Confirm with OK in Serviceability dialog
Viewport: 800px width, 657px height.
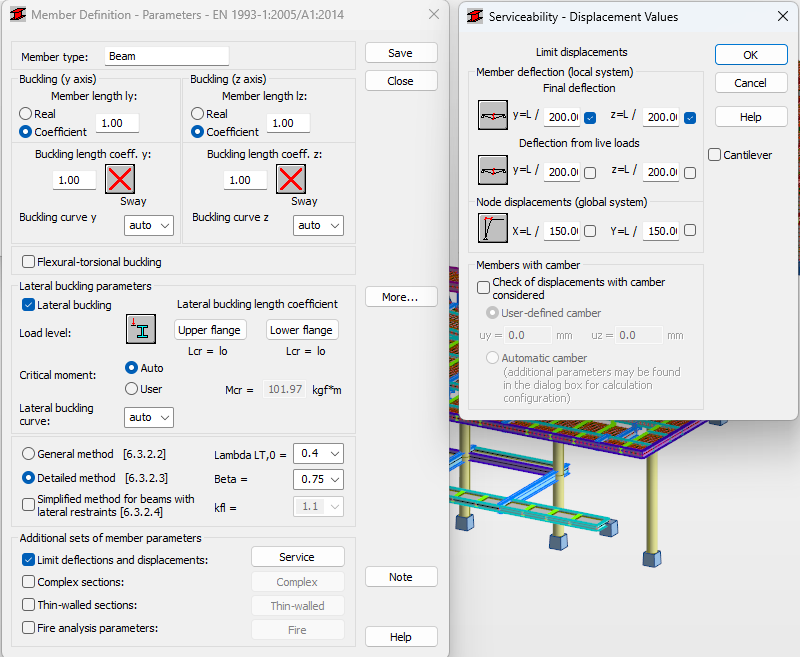(x=751, y=55)
